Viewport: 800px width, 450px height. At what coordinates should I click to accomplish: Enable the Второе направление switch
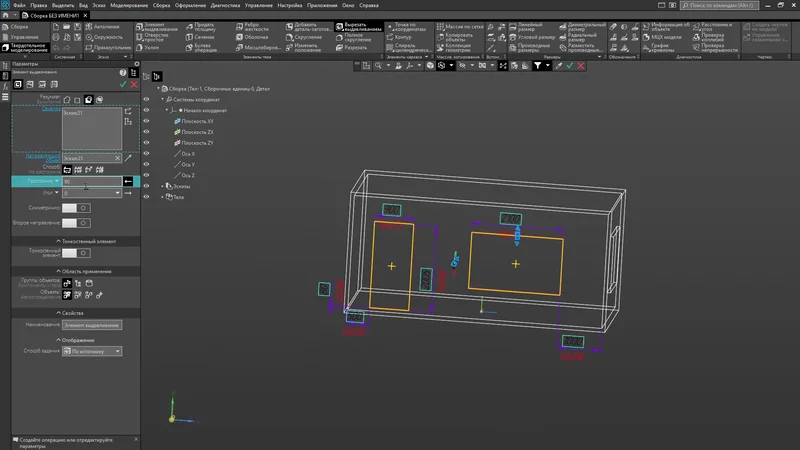point(76,221)
